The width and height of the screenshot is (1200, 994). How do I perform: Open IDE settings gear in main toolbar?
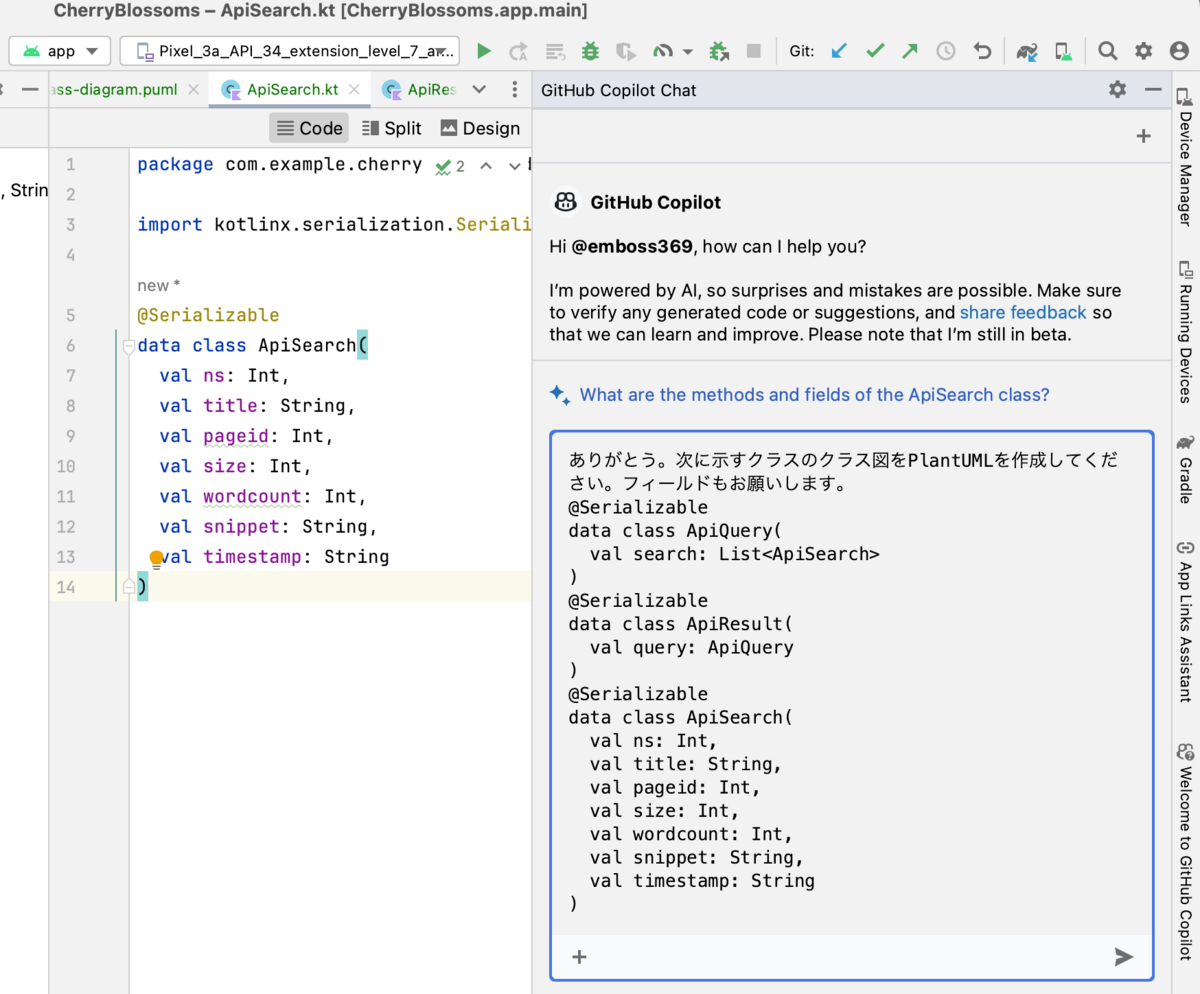pos(1143,51)
